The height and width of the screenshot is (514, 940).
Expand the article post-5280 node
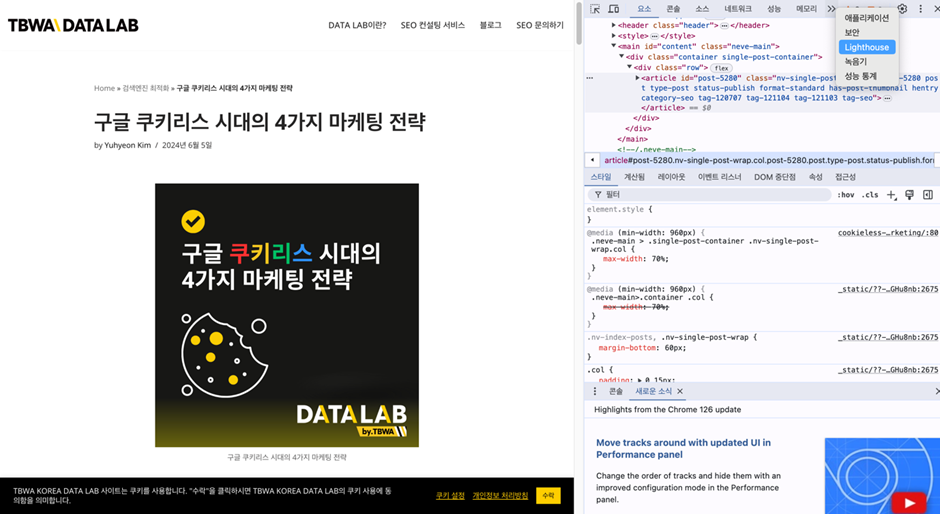pyautogui.click(x=638, y=77)
